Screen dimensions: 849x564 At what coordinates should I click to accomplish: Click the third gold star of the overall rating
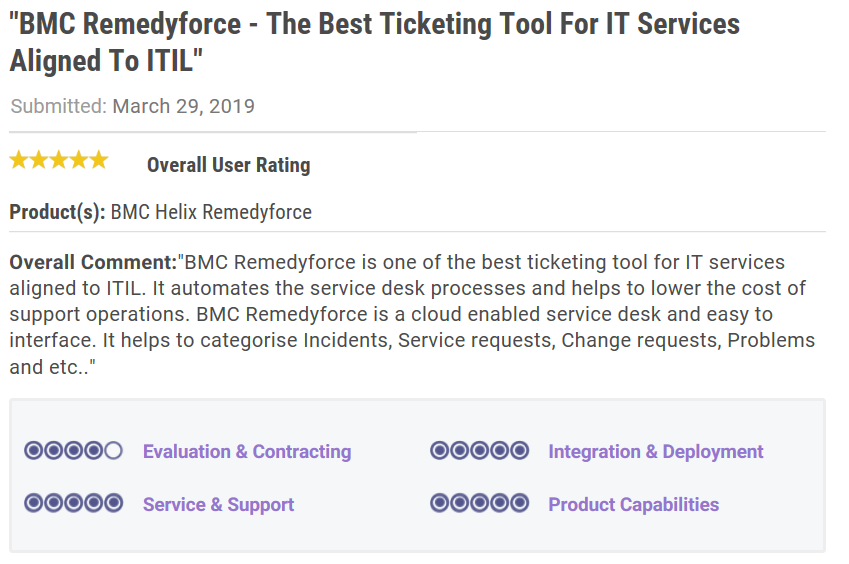[59, 160]
